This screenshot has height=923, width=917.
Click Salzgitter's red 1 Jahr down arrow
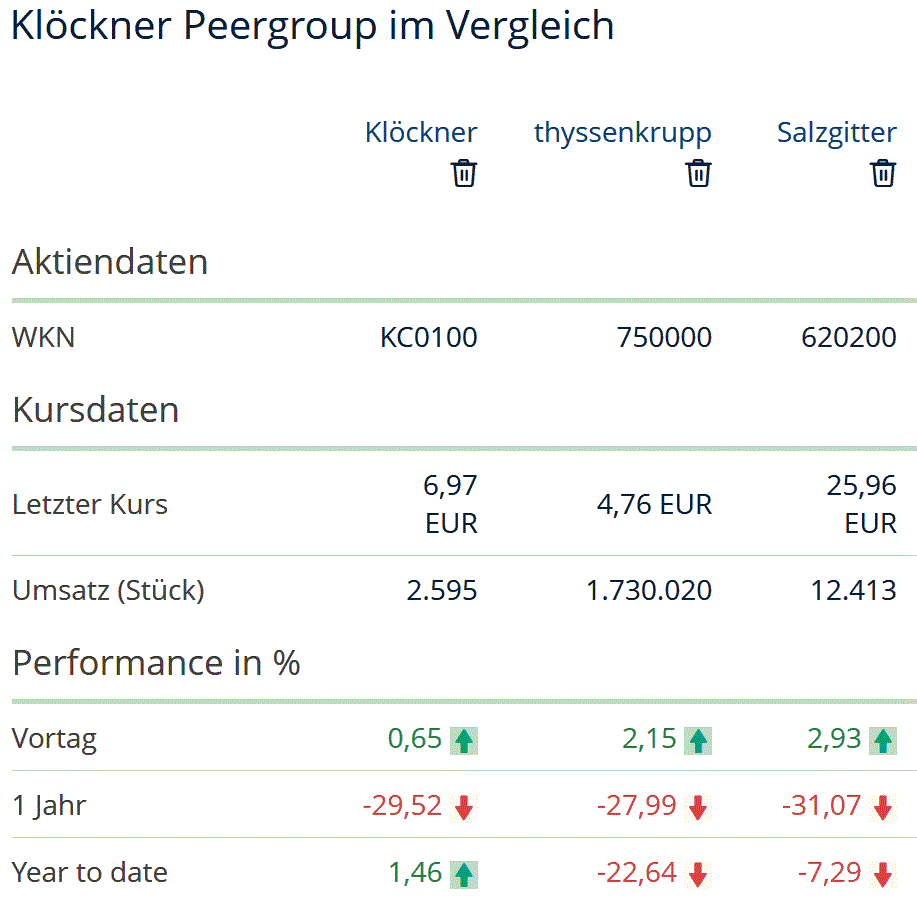[883, 807]
